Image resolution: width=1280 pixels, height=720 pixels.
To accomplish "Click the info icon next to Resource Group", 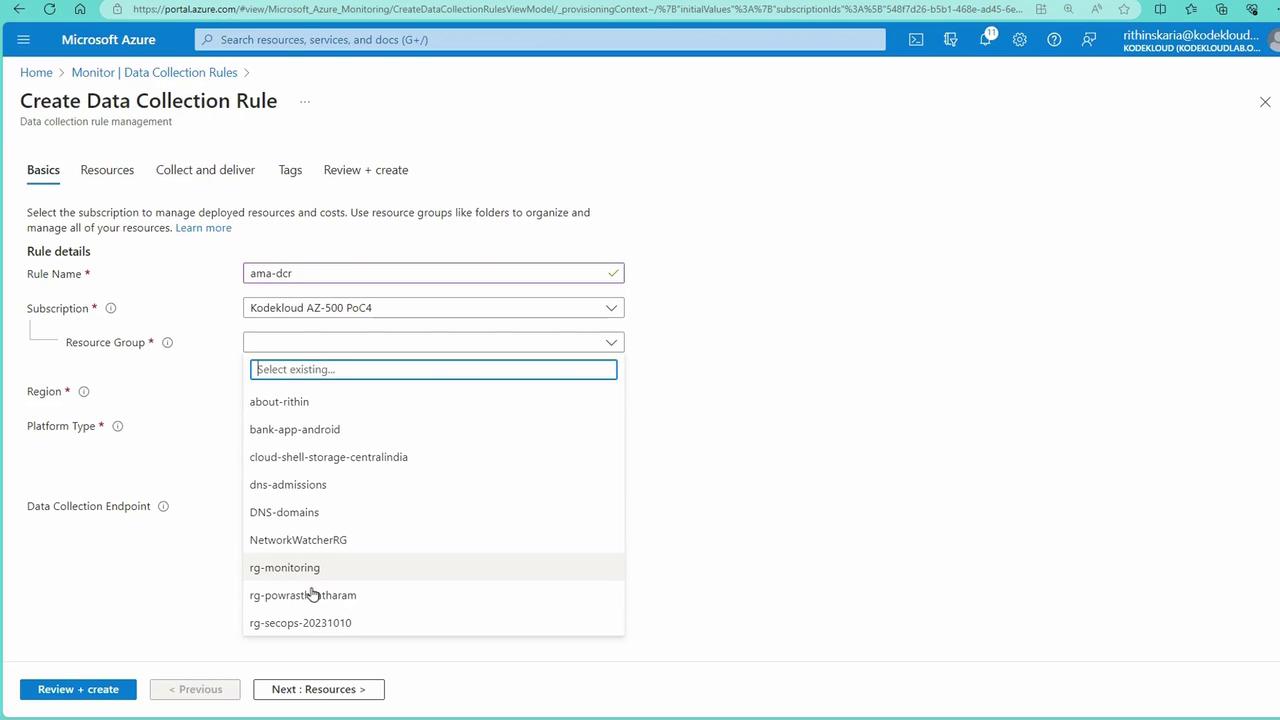I will click(167, 342).
